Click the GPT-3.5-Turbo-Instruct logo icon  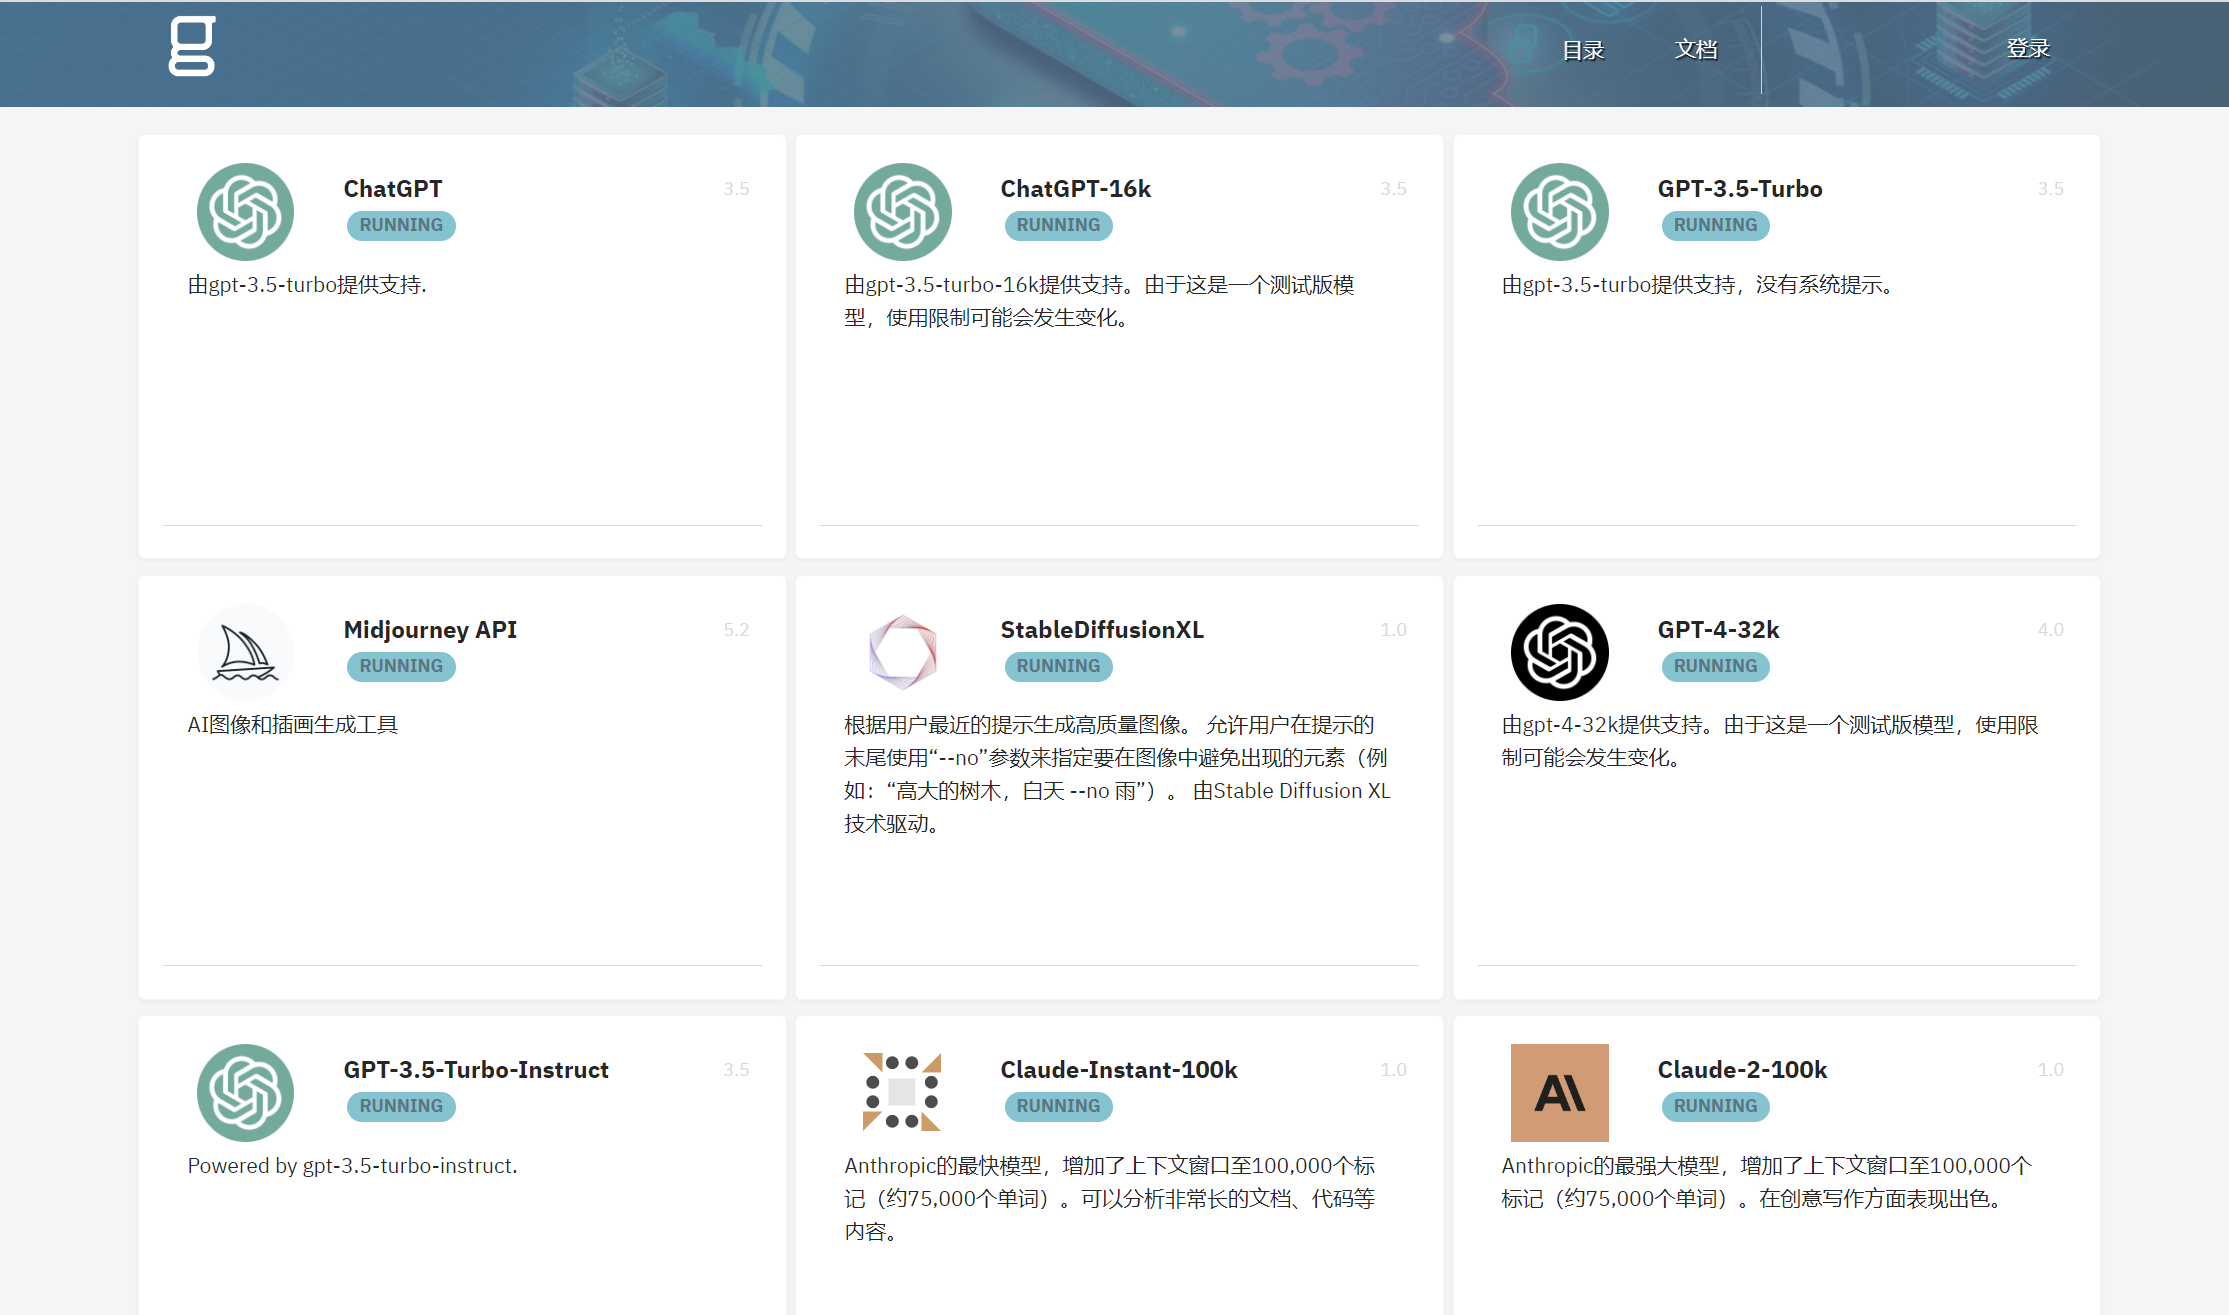[245, 1092]
